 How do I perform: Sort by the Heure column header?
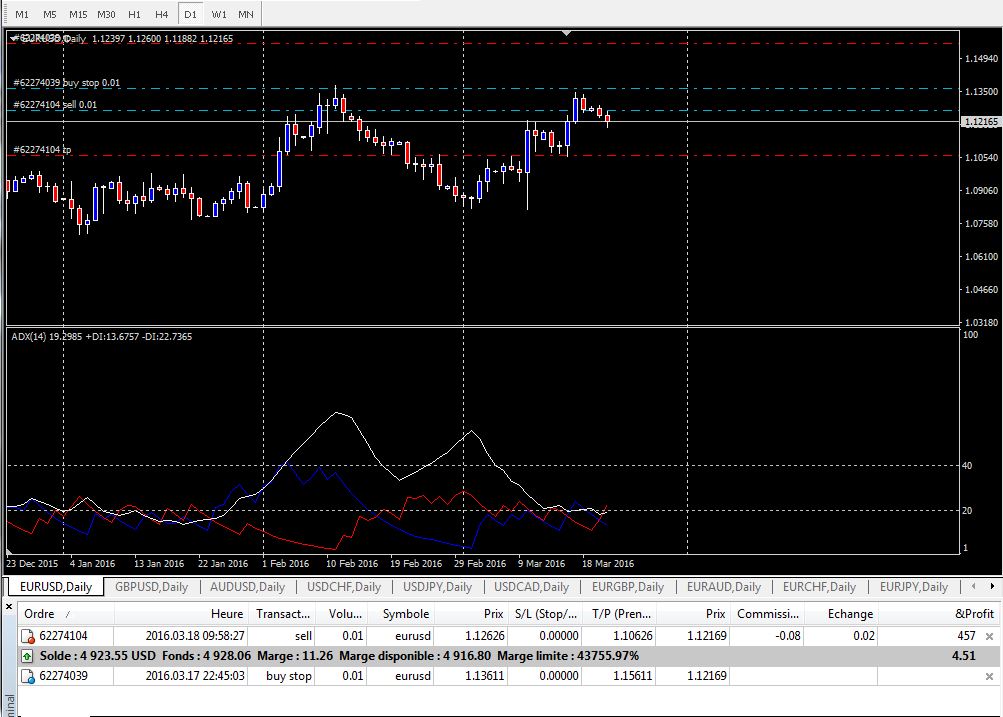(x=227, y=614)
